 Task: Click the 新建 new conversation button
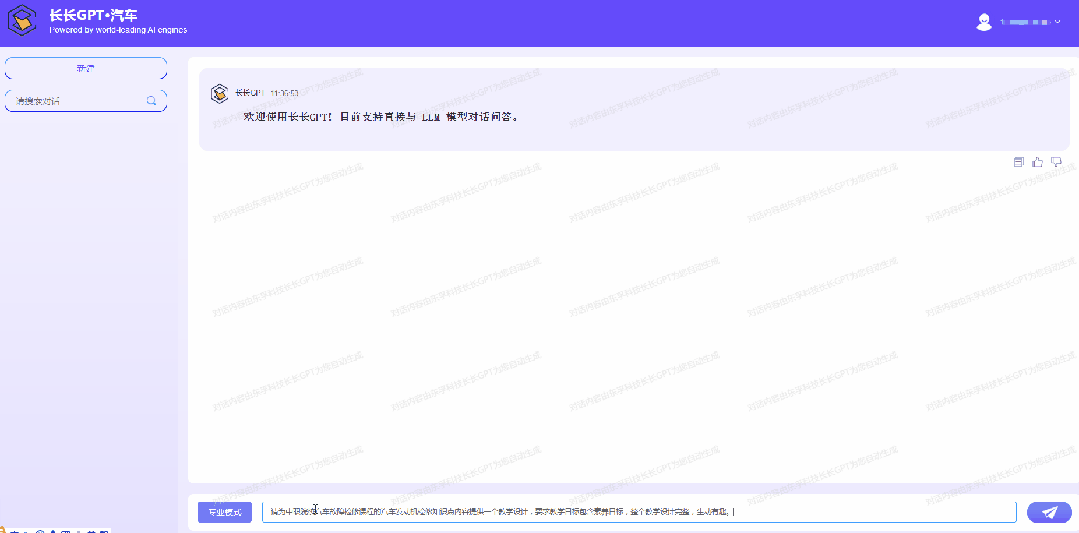pyautogui.click(x=86, y=69)
